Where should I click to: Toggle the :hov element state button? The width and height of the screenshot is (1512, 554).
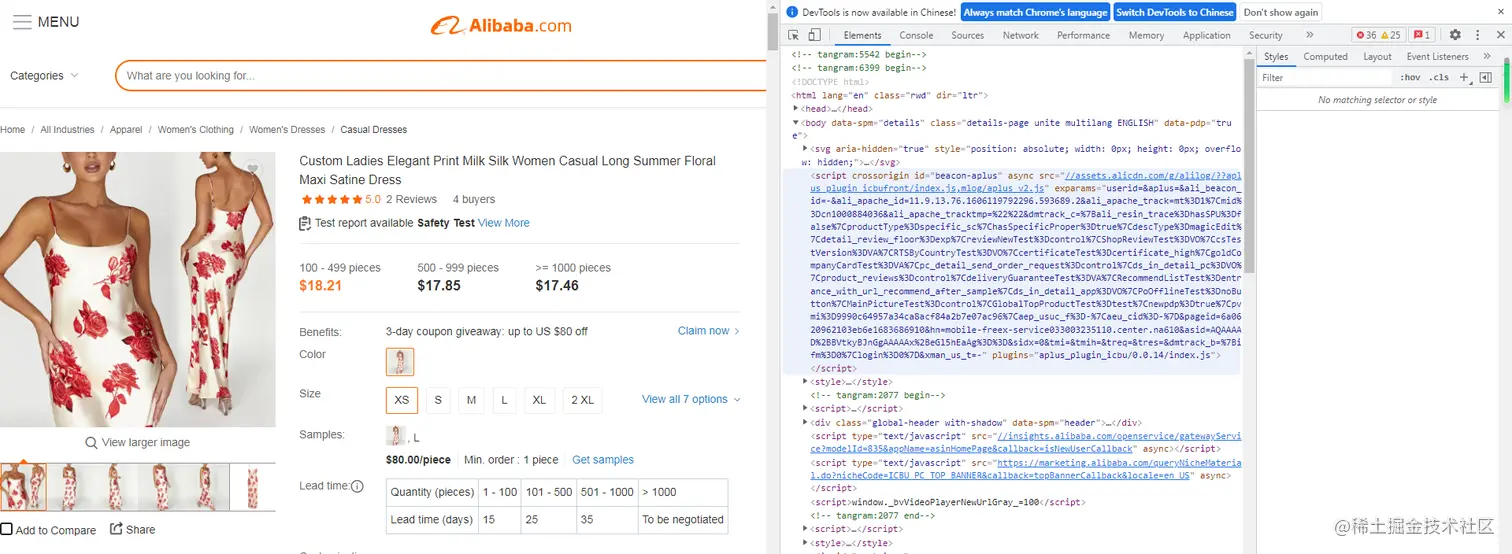[1410, 77]
